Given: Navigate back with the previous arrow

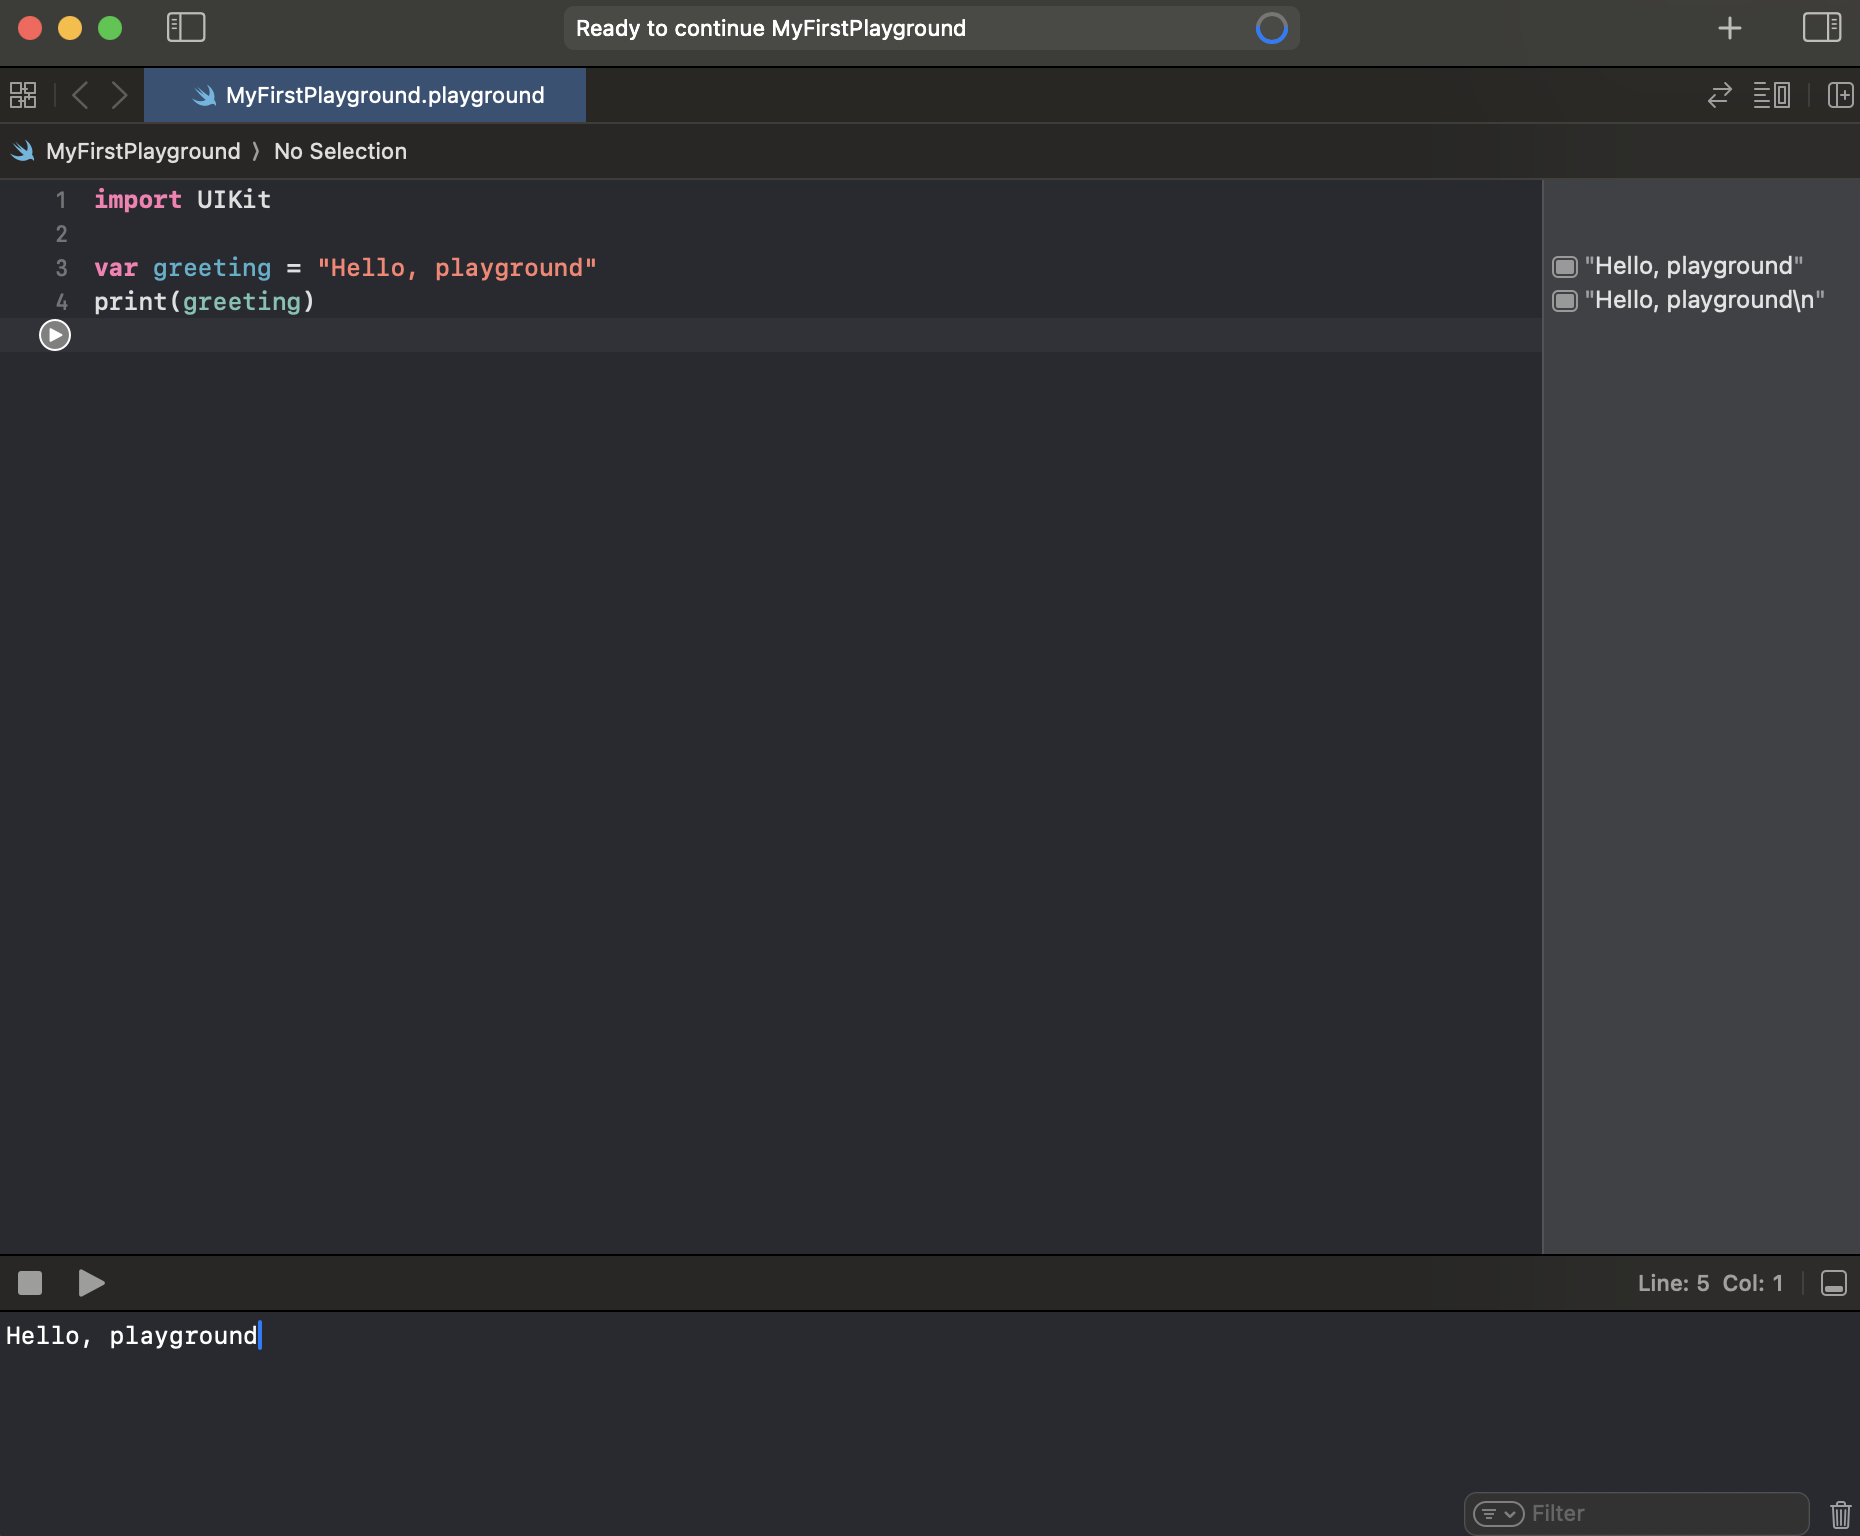Looking at the screenshot, I should (80, 95).
